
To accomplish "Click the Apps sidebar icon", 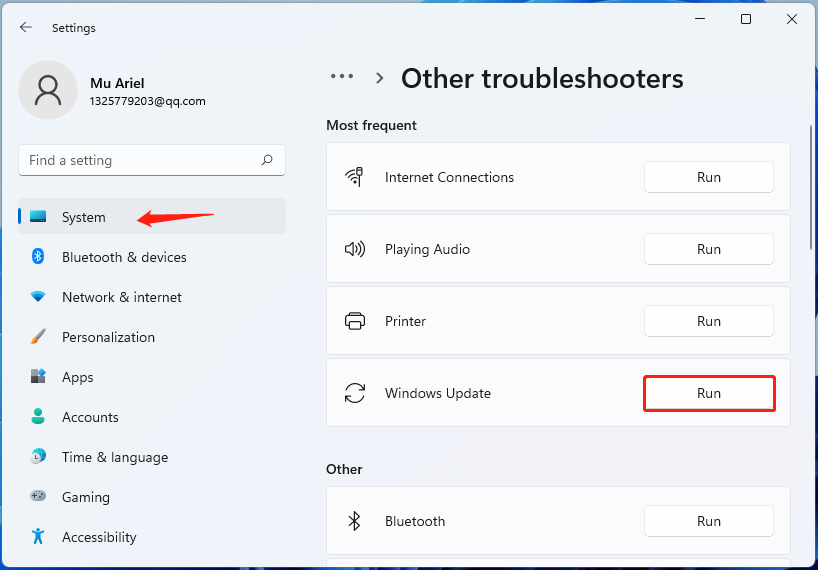I will tap(38, 376).
